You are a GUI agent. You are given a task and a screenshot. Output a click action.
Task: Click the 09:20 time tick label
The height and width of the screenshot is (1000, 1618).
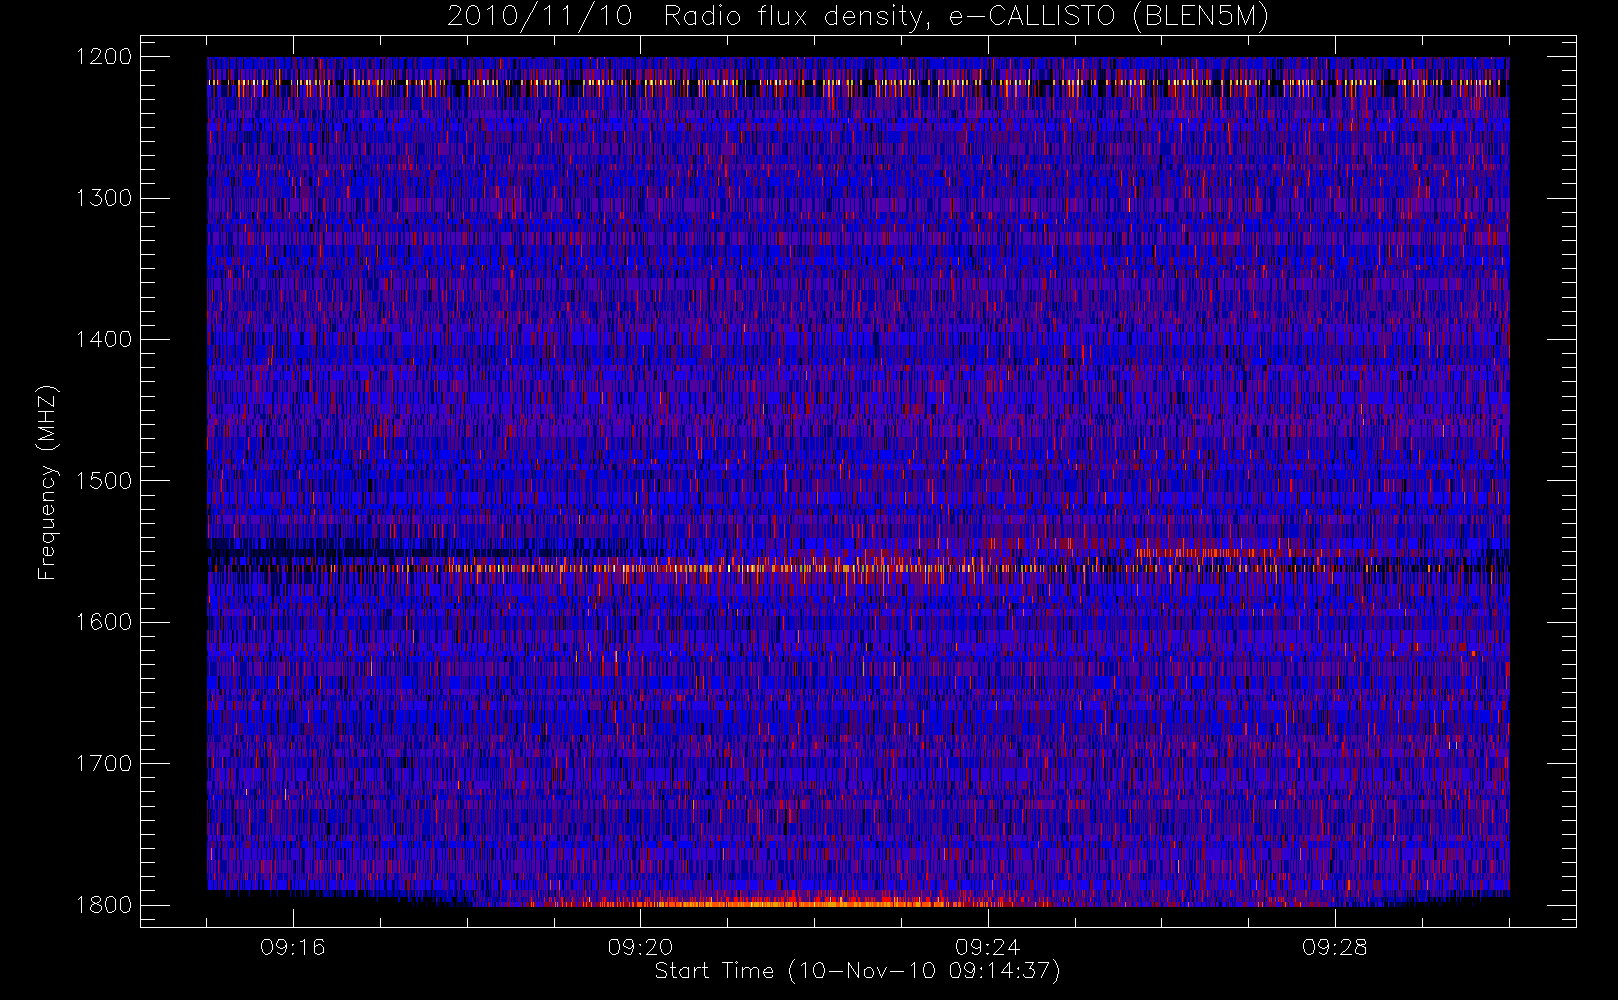pyautogui.click(x=640, y=947)
